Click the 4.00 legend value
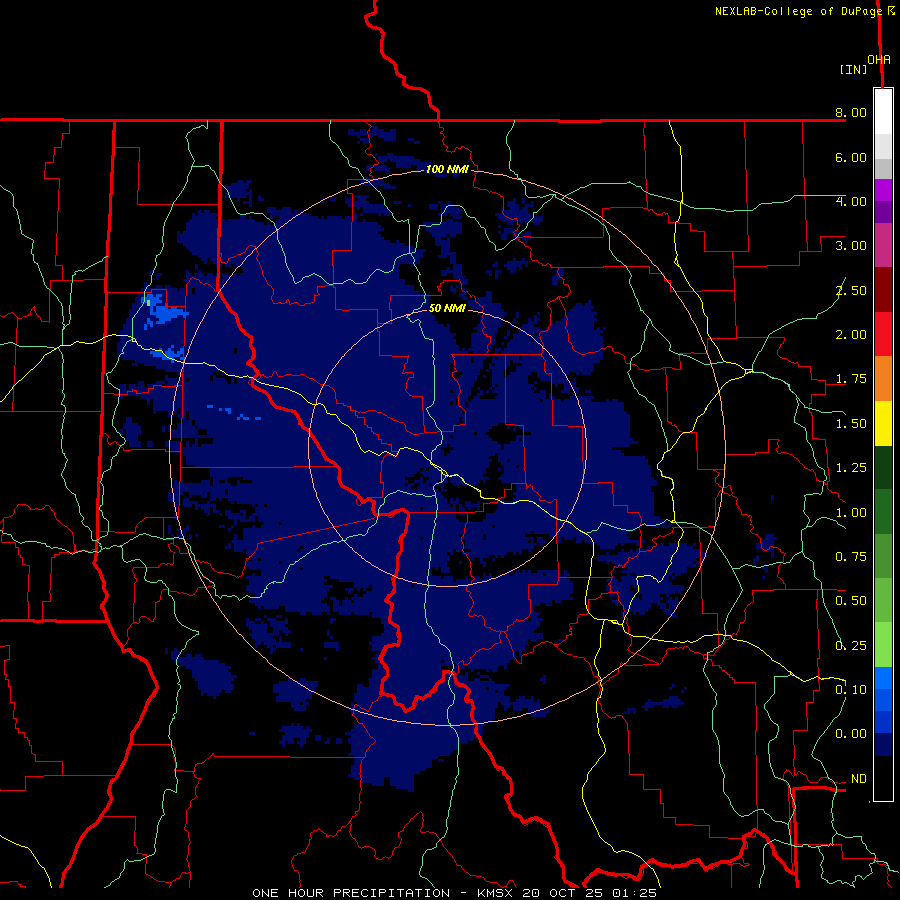 pos(851,201)
